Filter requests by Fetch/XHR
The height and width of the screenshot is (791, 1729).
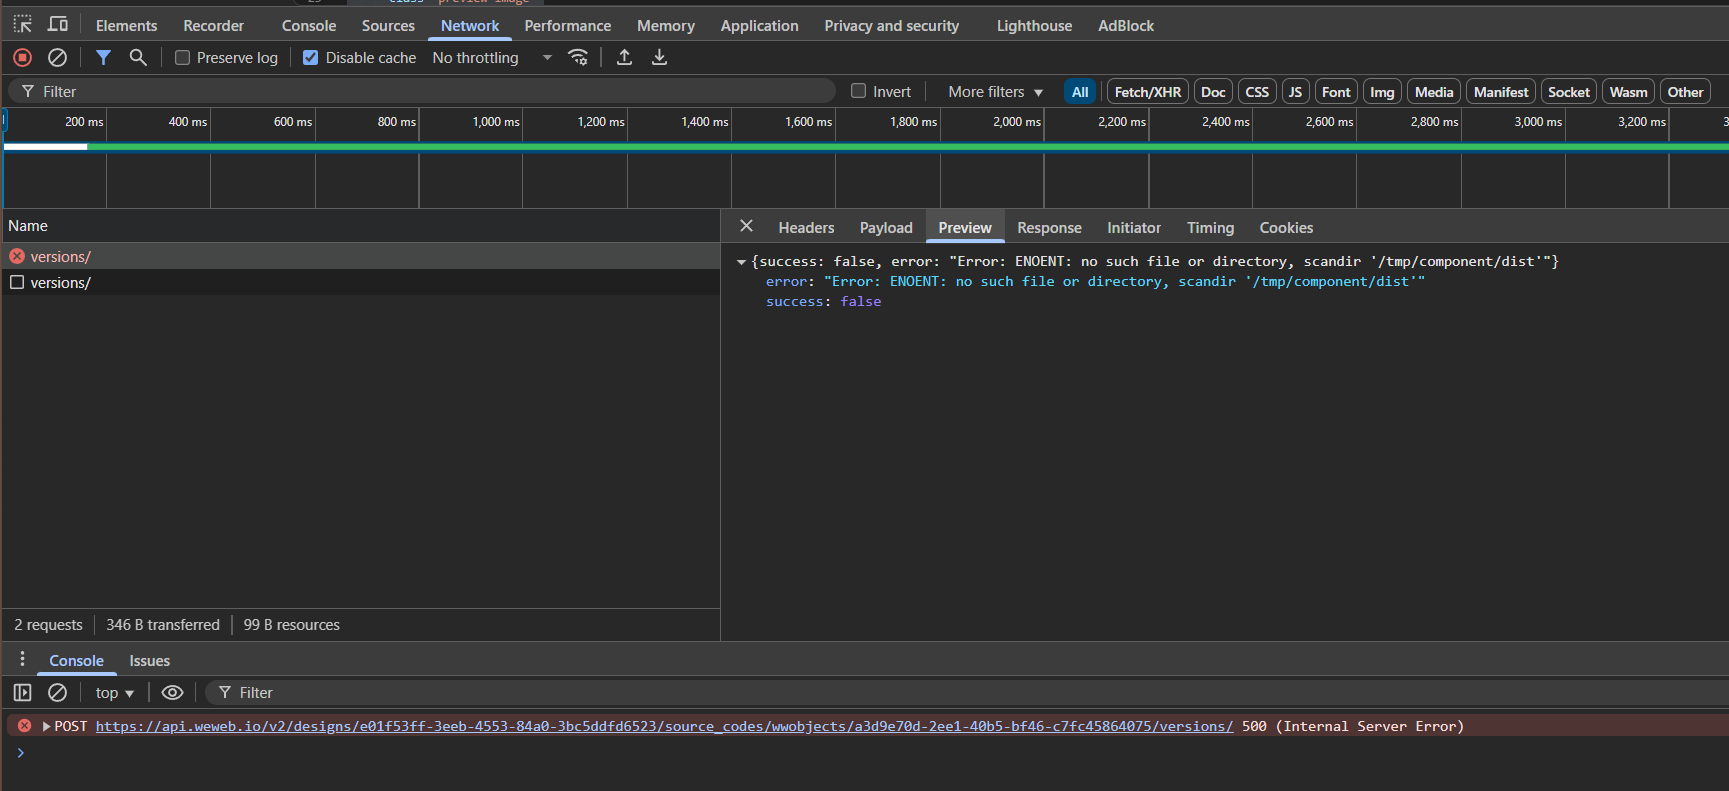[x=1147, y=92]
